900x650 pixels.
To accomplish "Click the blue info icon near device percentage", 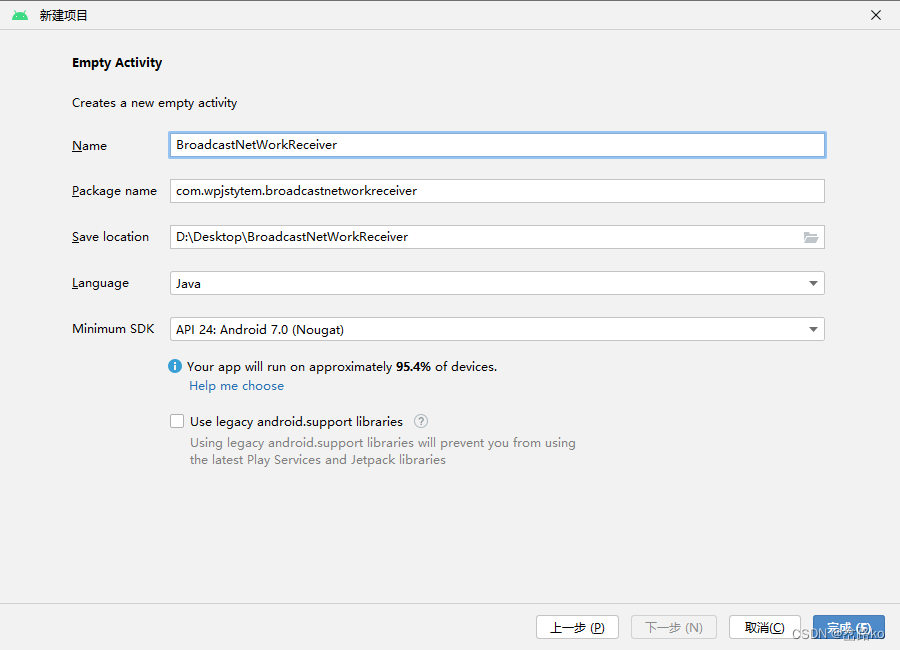I will point(175,366).
